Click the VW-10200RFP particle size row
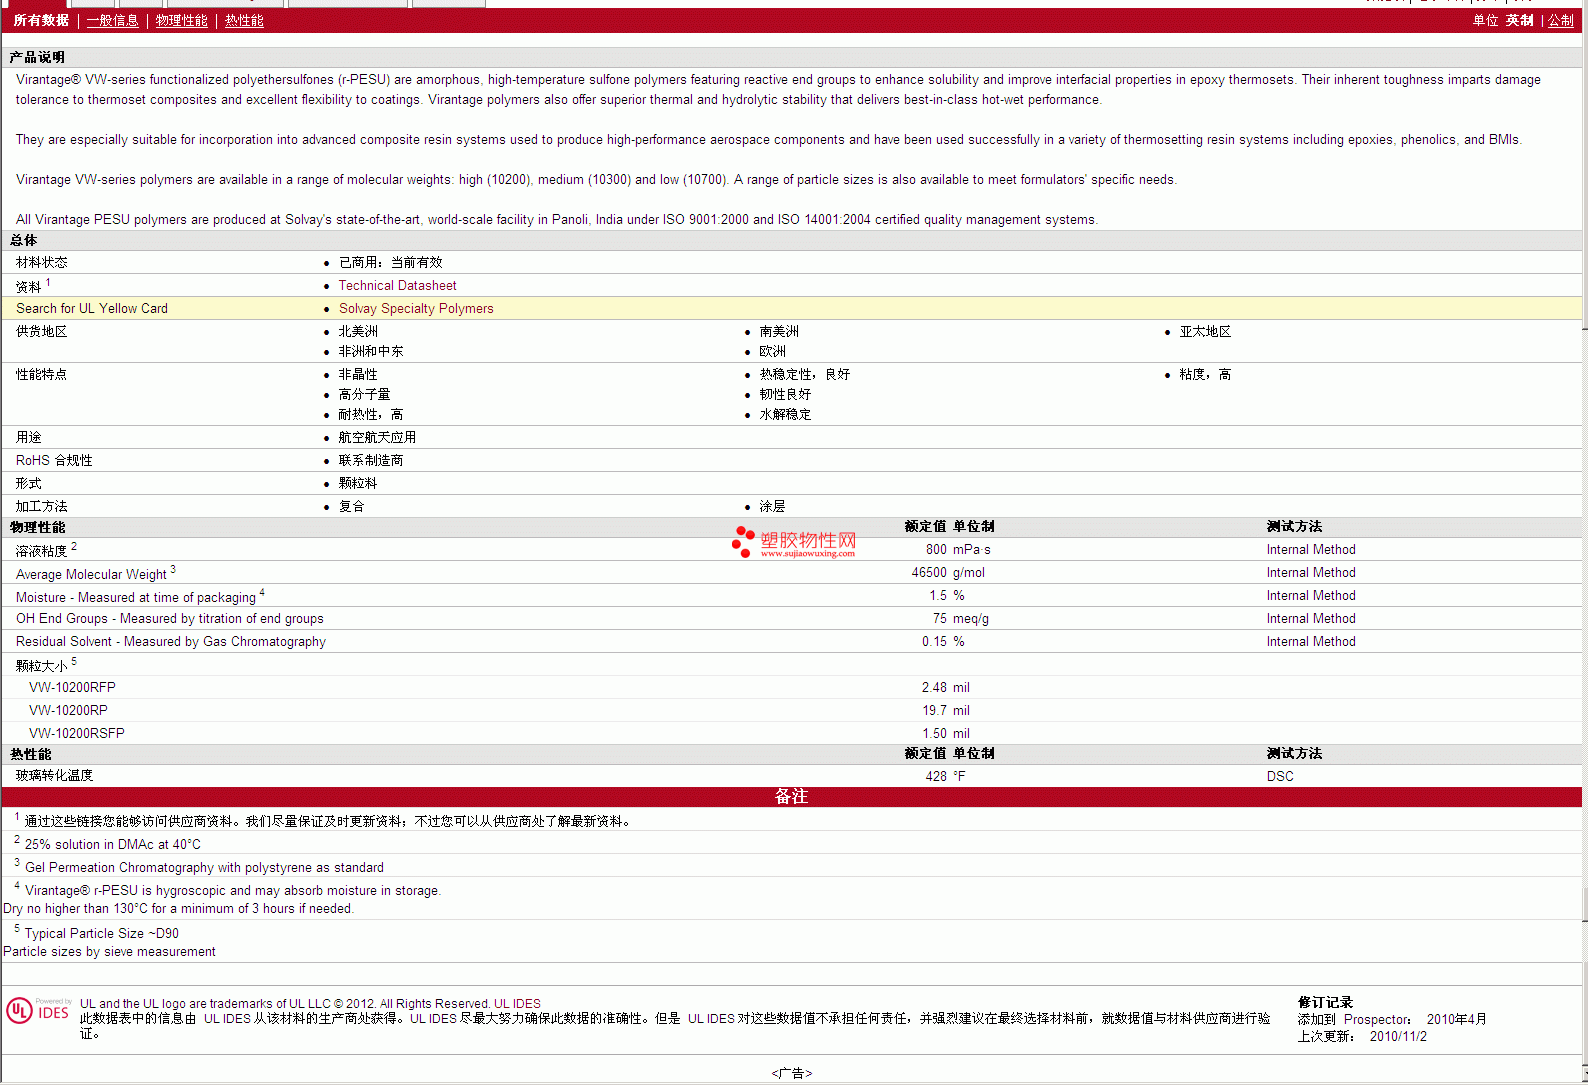The image size is (1588, 1085). 73,687
